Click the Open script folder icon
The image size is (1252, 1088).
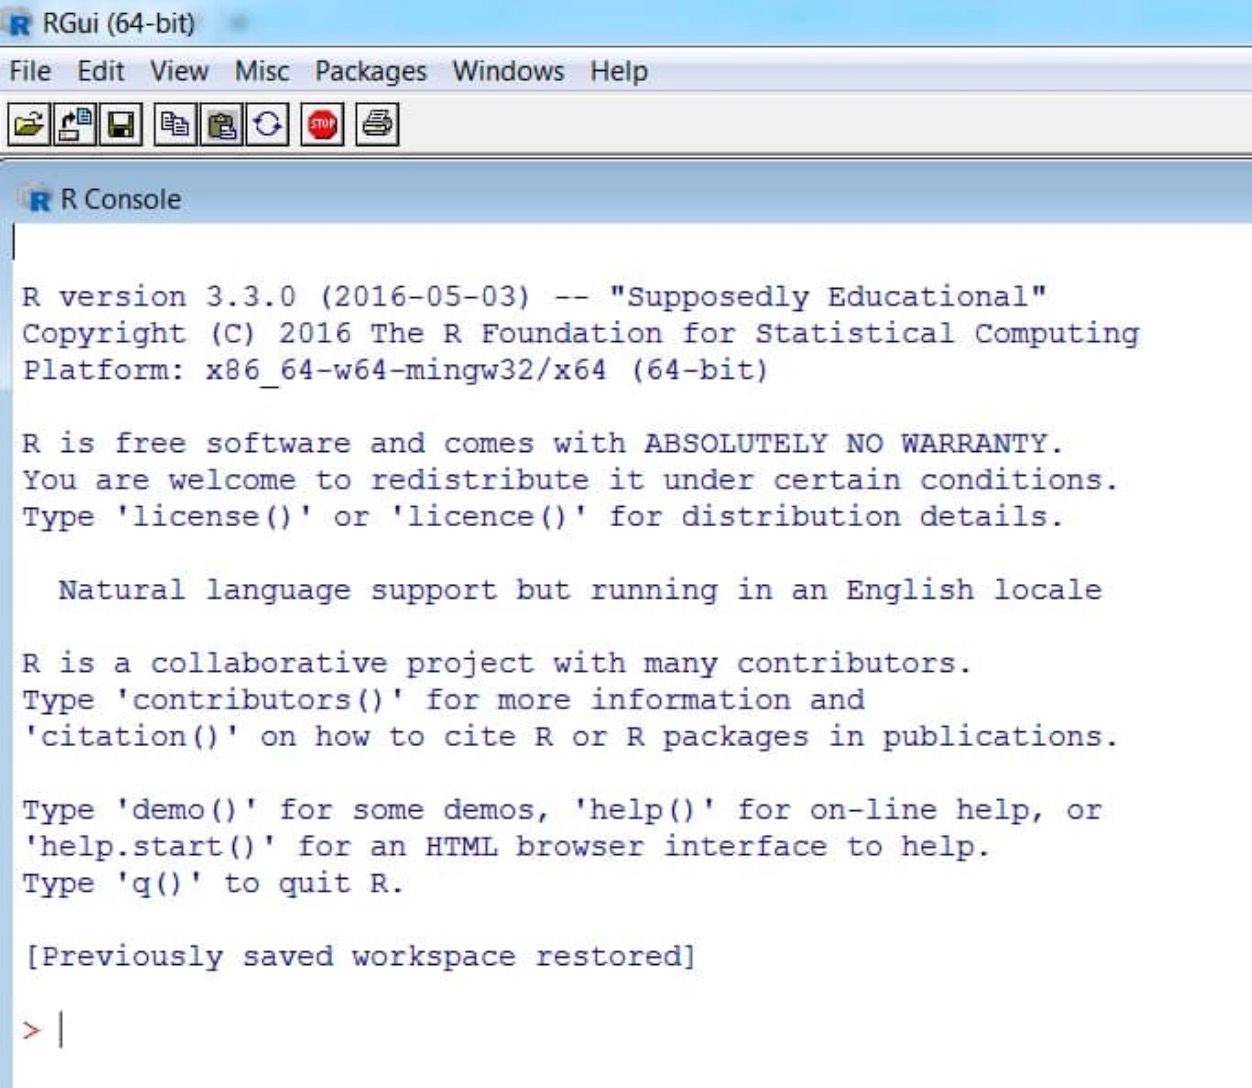[29, 125]
